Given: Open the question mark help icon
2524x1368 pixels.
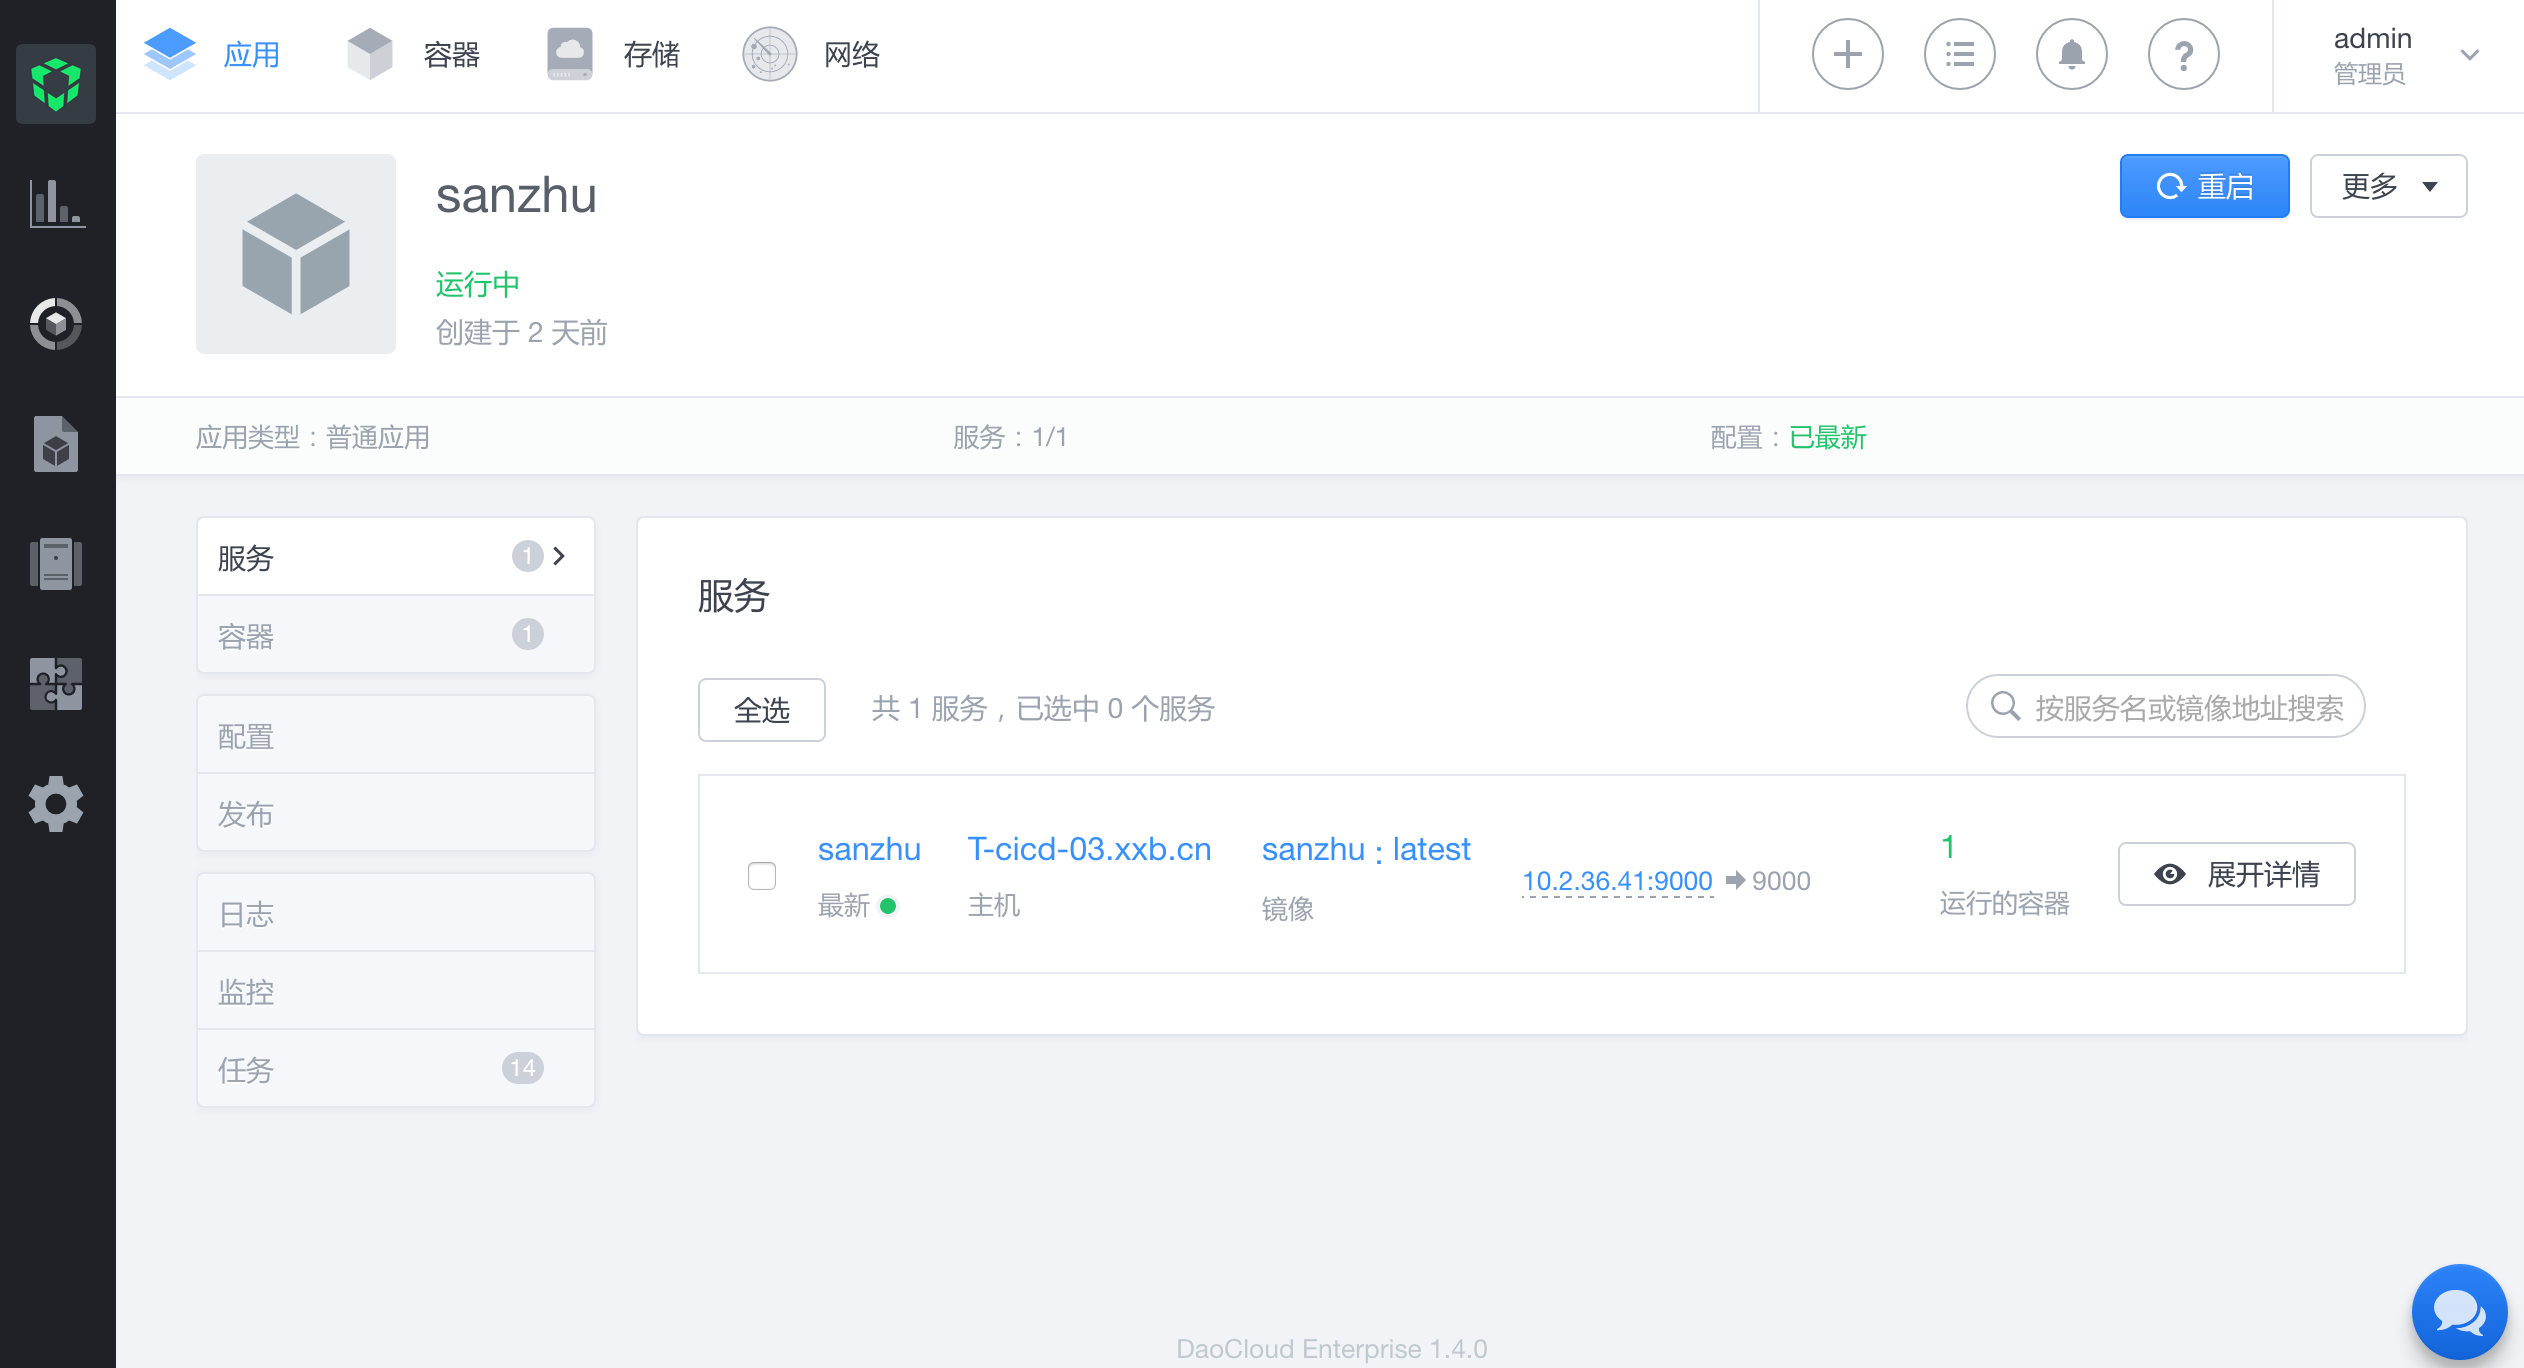Looking at the screenshot, I should [x=2184, y=54].
